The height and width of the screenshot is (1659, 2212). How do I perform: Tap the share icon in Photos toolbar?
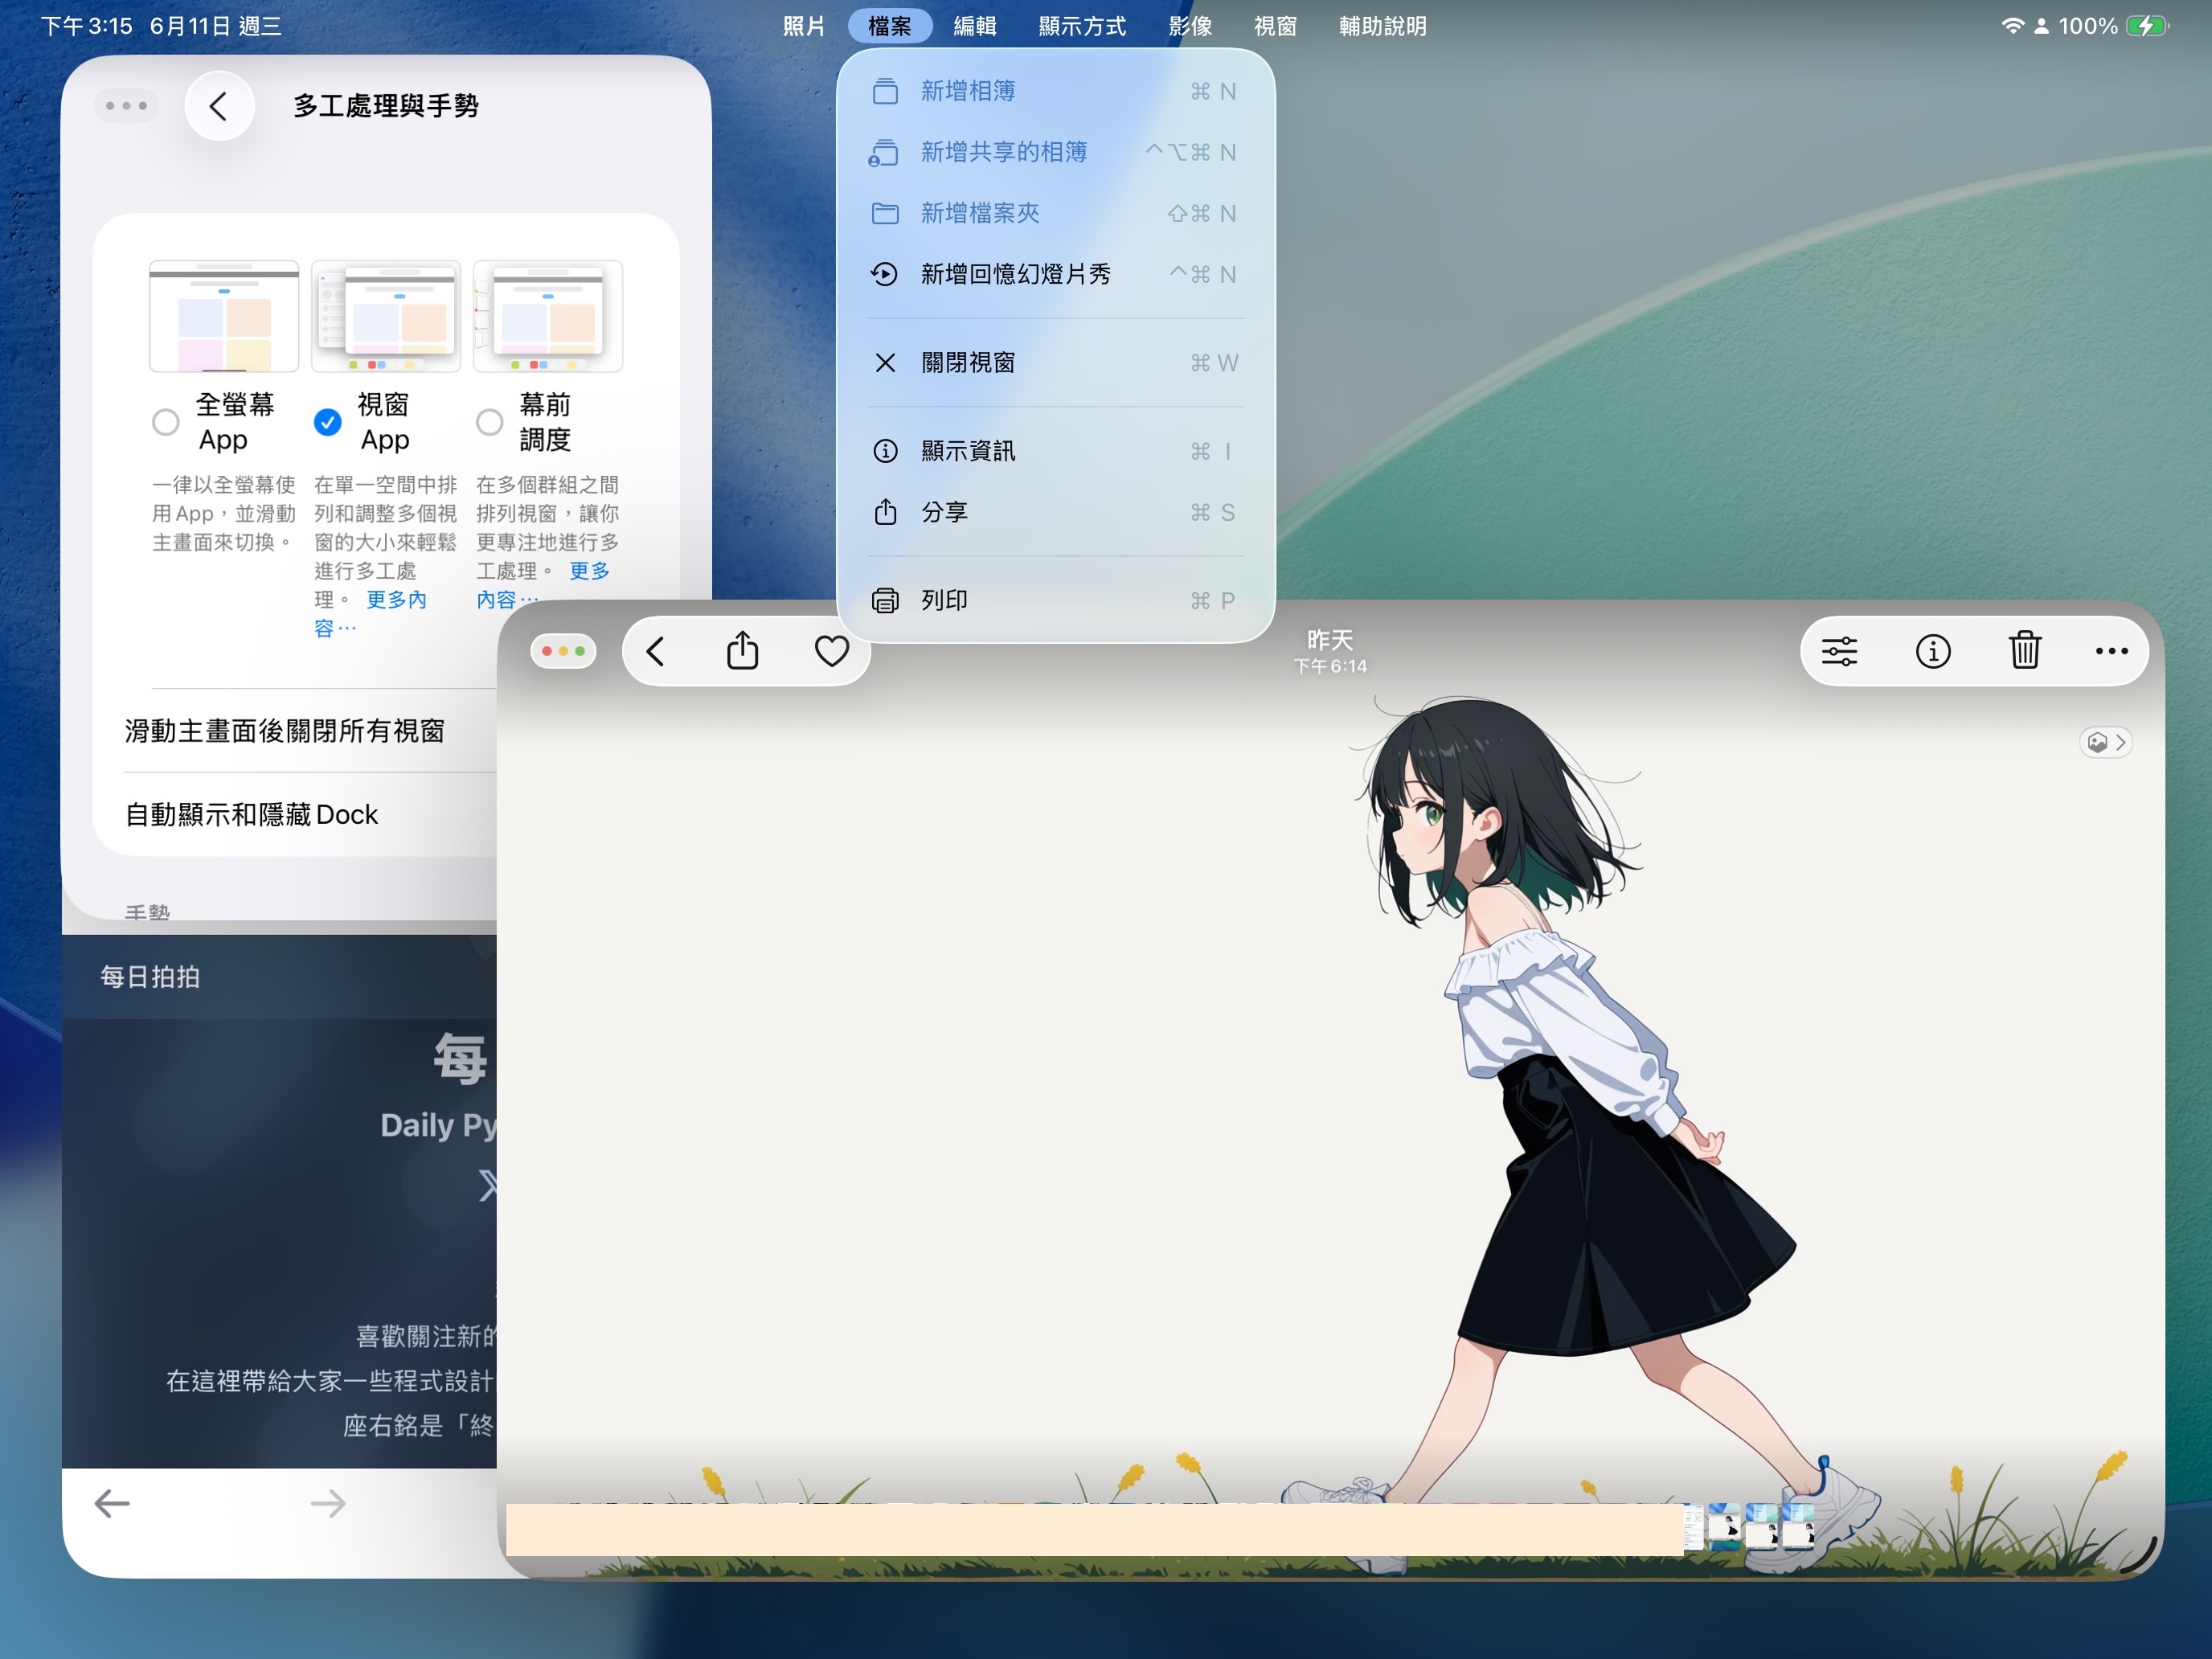[742, 650]
